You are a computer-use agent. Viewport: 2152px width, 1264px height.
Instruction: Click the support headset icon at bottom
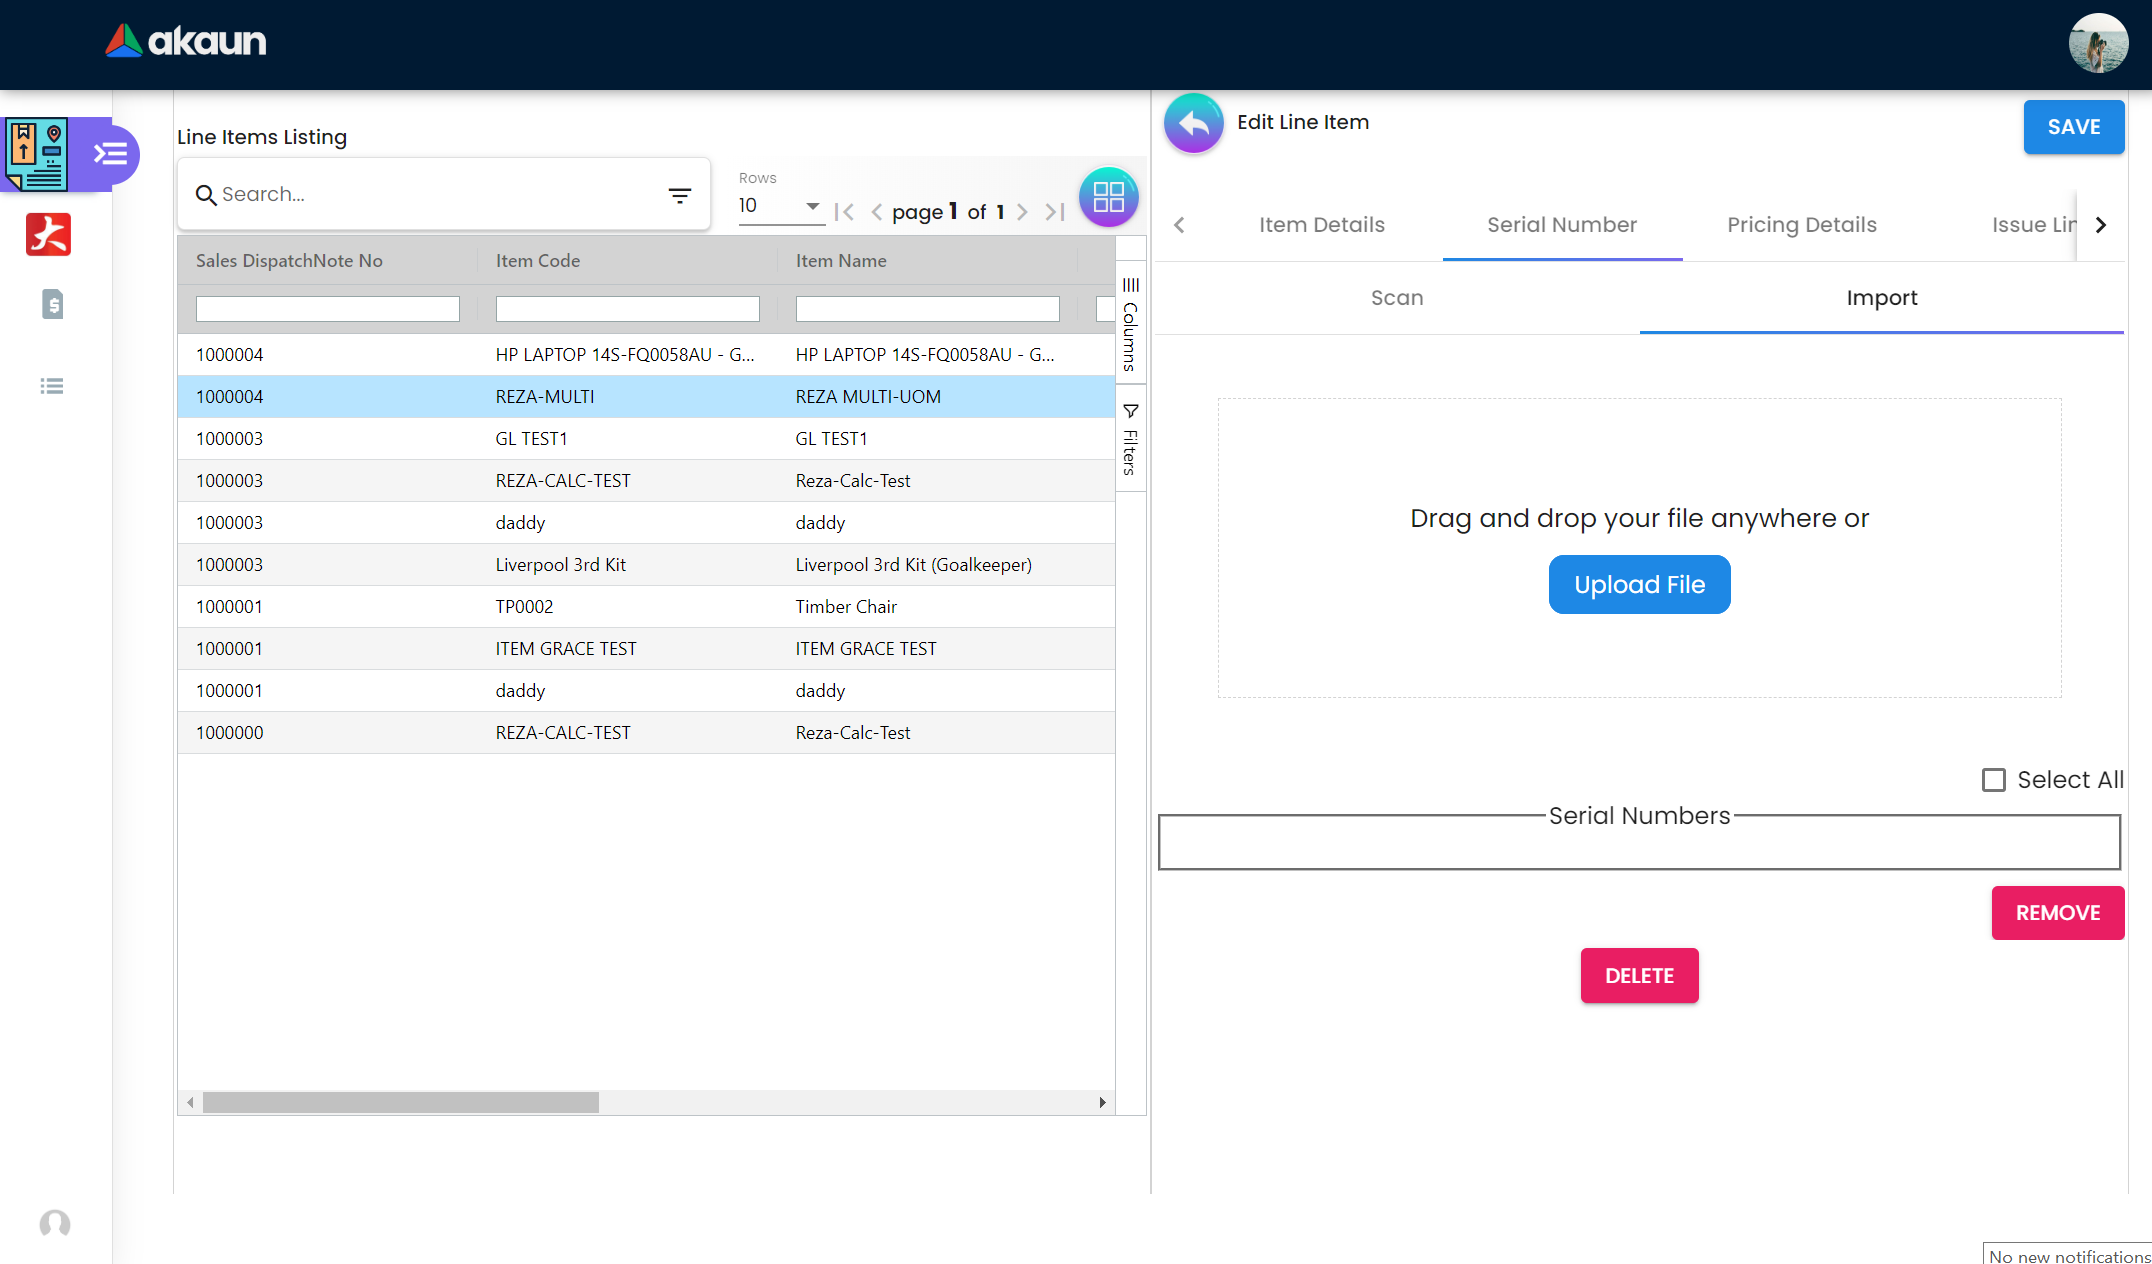55,1223
